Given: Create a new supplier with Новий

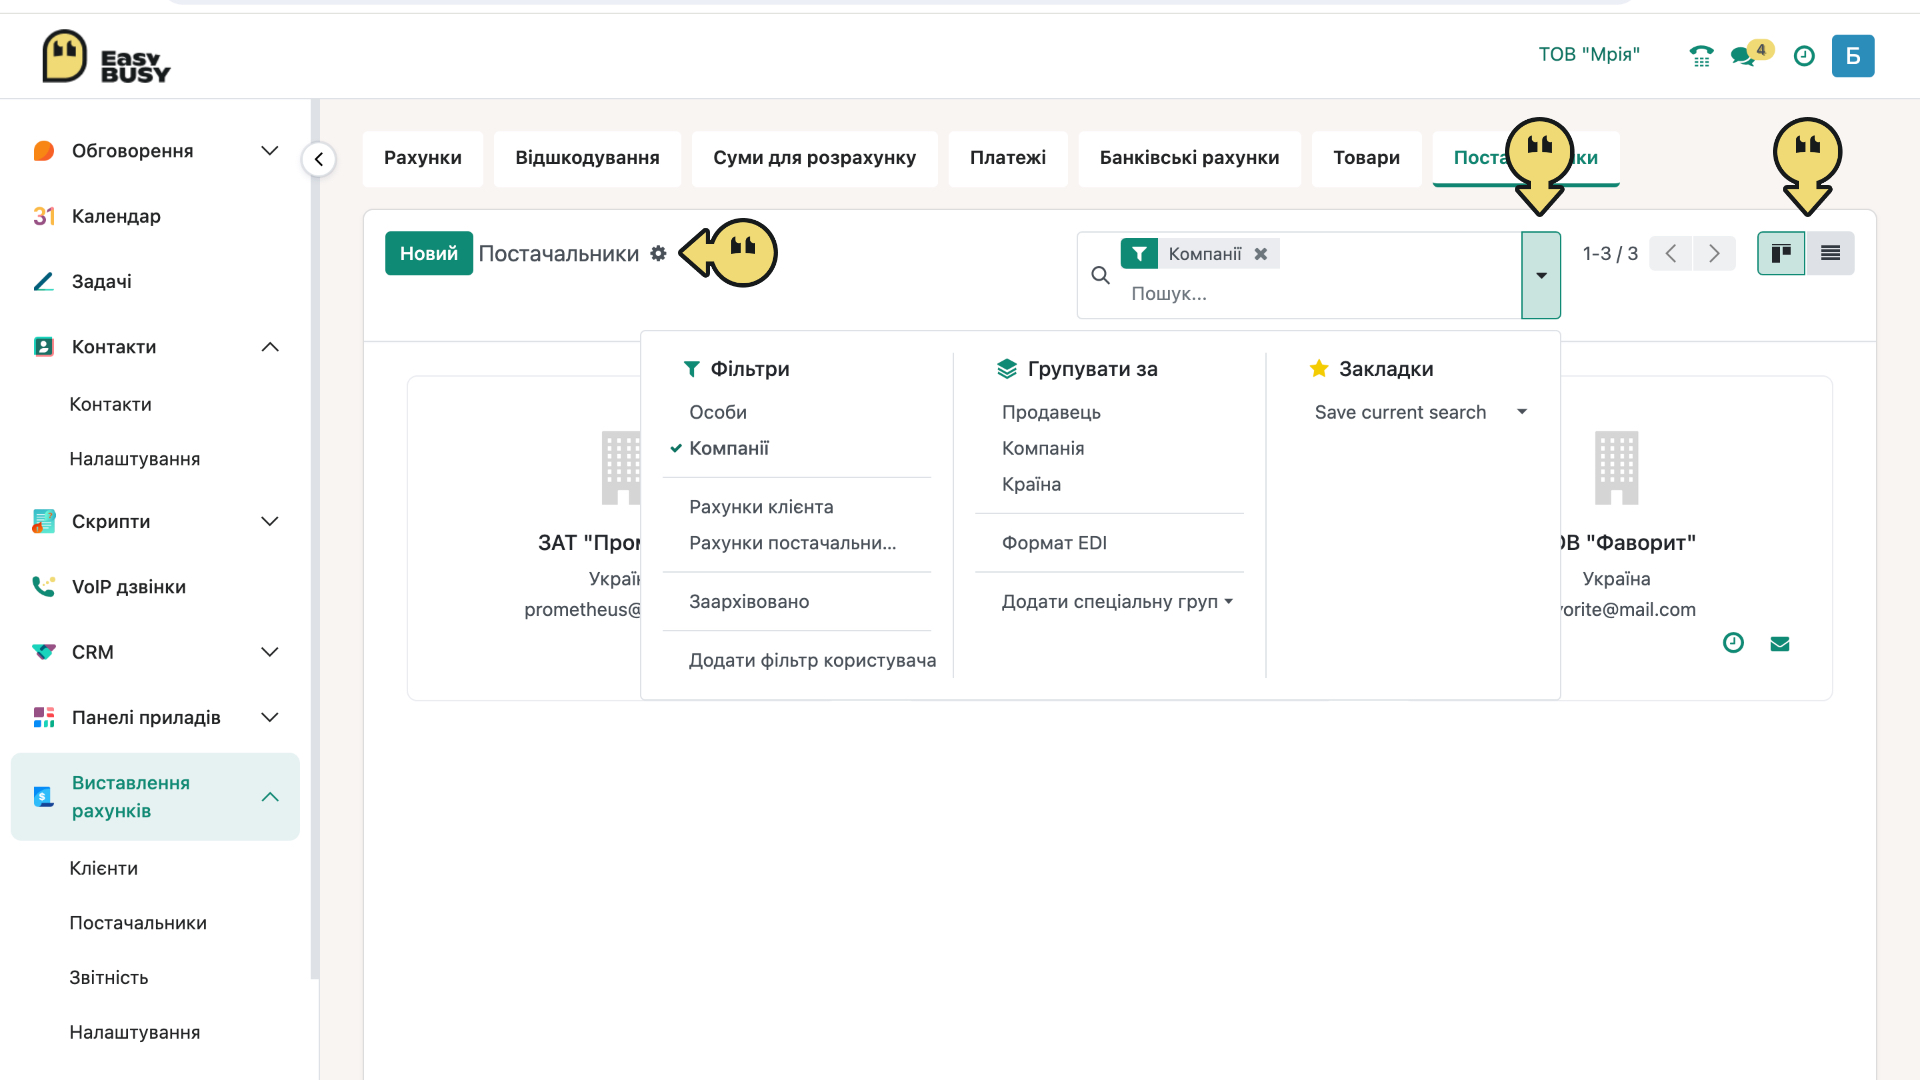Looking at the screenshot, I should click(x=429, y=253).
